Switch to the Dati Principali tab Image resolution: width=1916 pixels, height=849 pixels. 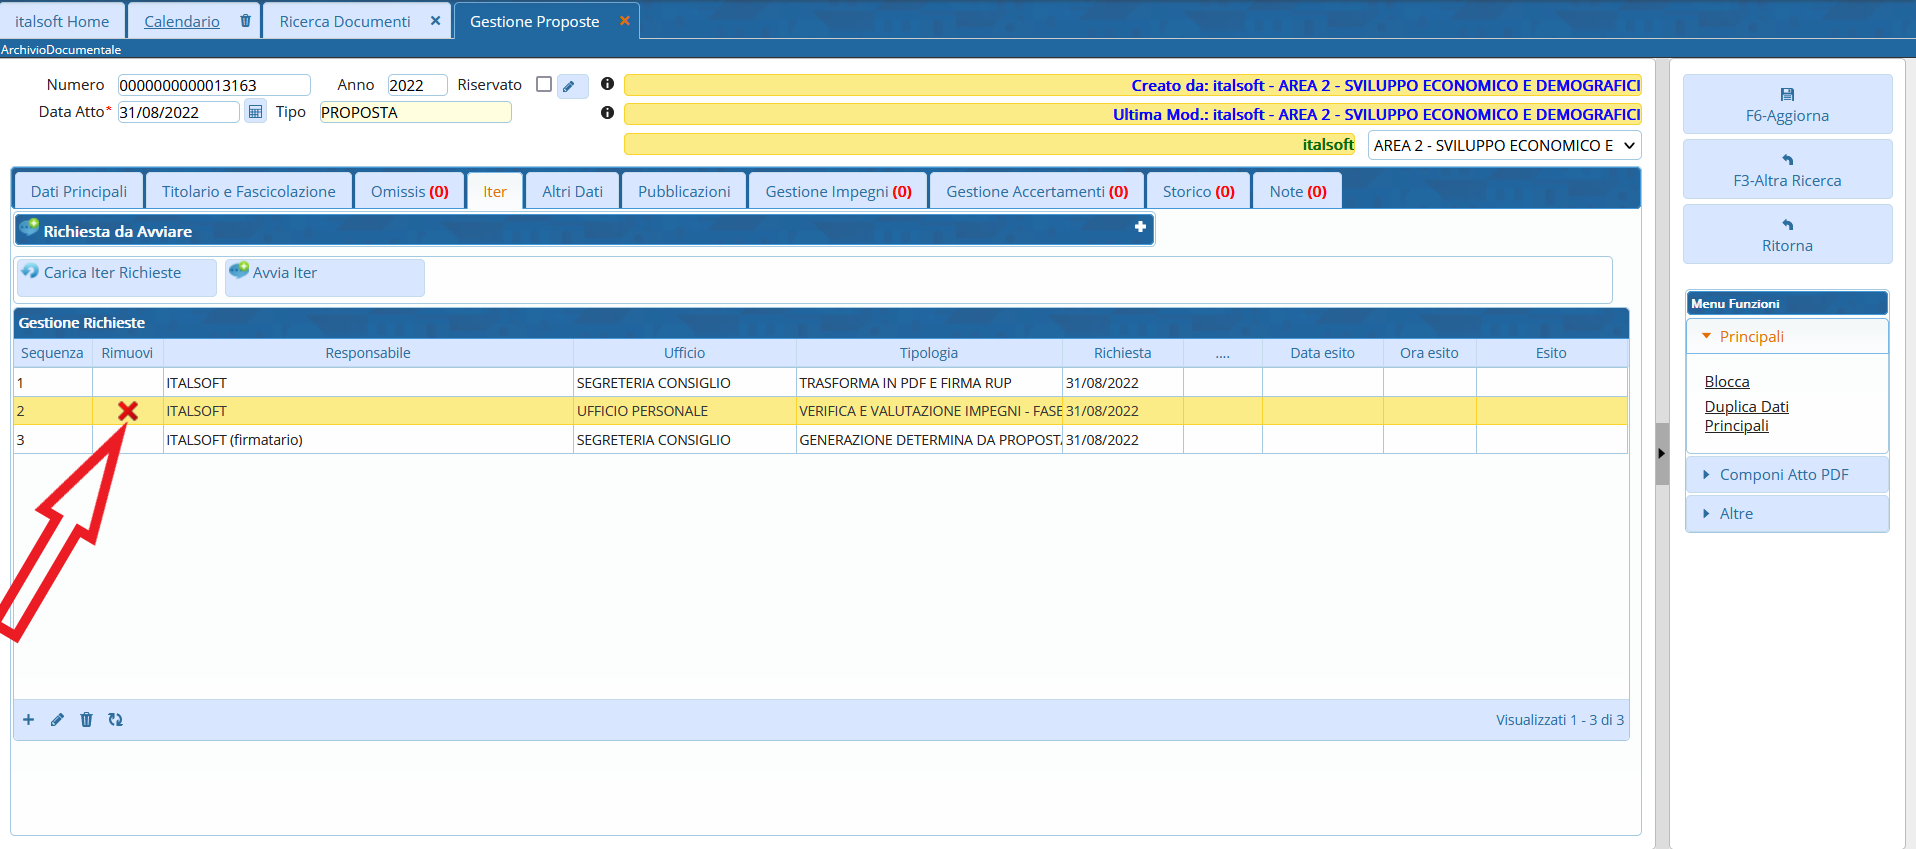(x=79, y=192)
